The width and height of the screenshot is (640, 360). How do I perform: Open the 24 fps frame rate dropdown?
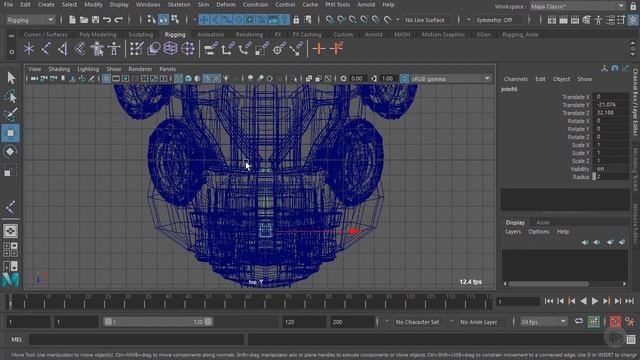point(544,322)
